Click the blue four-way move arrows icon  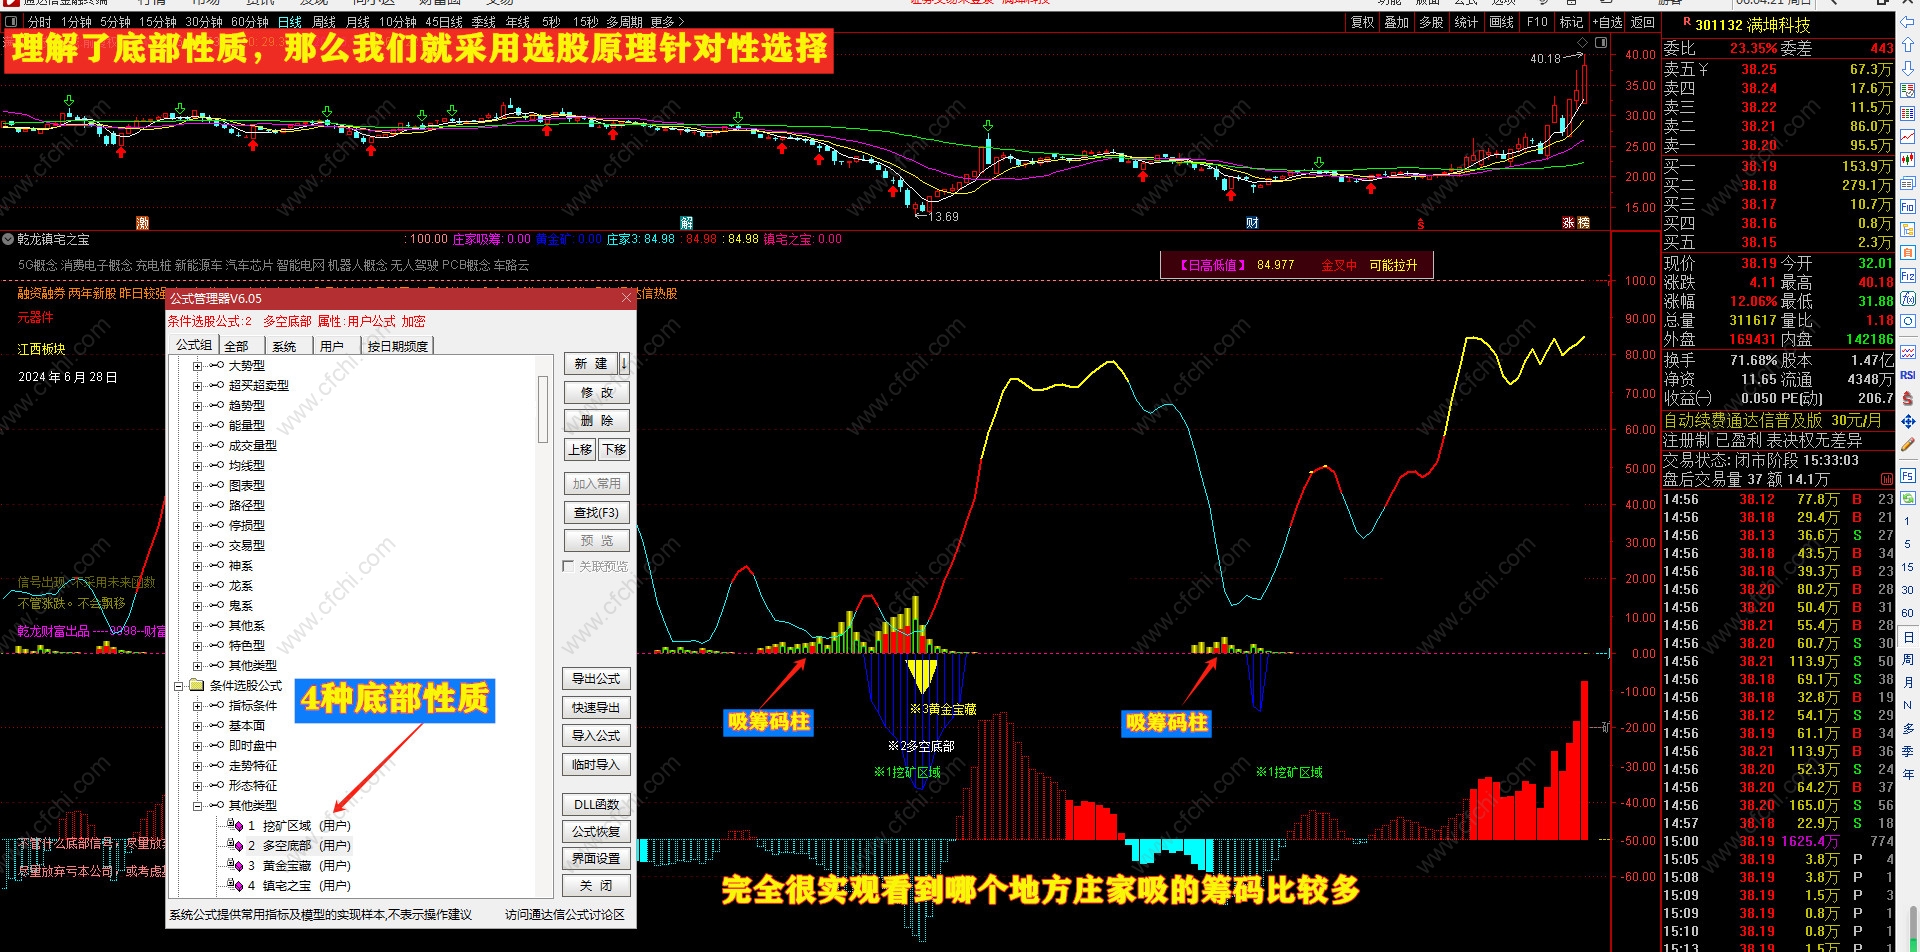pyautogui.click(x=1908, y=421)
